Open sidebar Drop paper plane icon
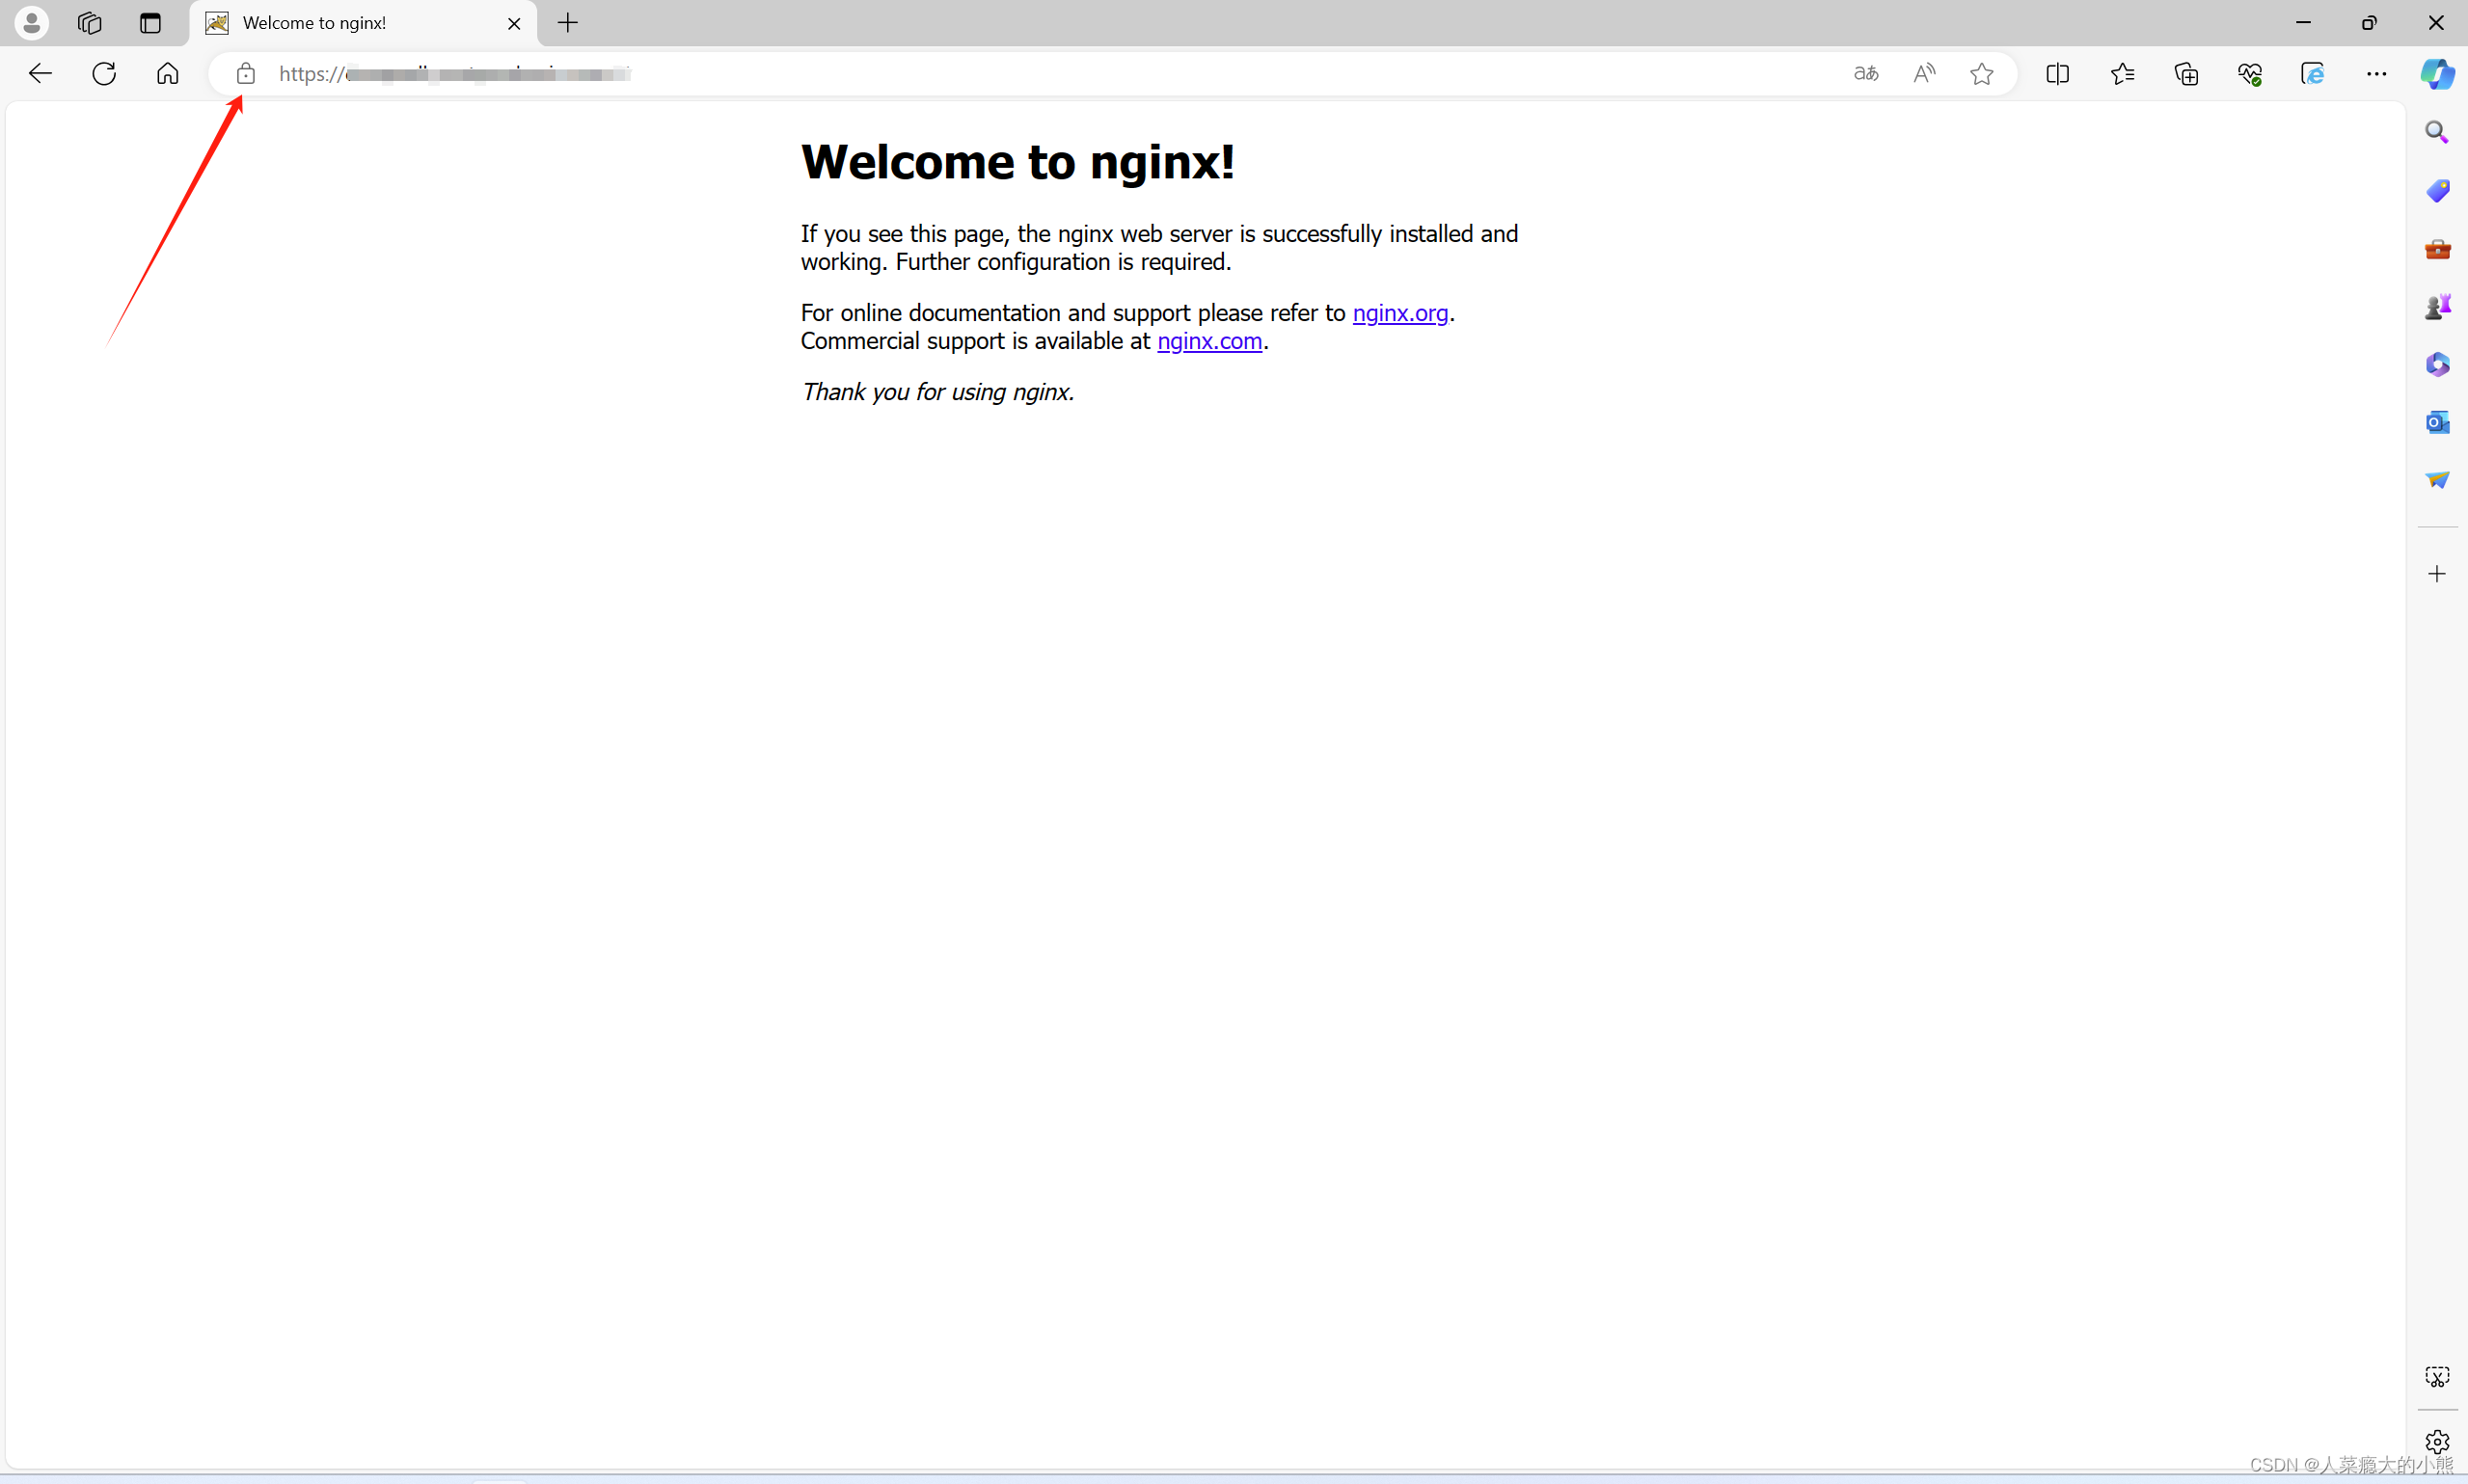 click(x=2437, y=480)
